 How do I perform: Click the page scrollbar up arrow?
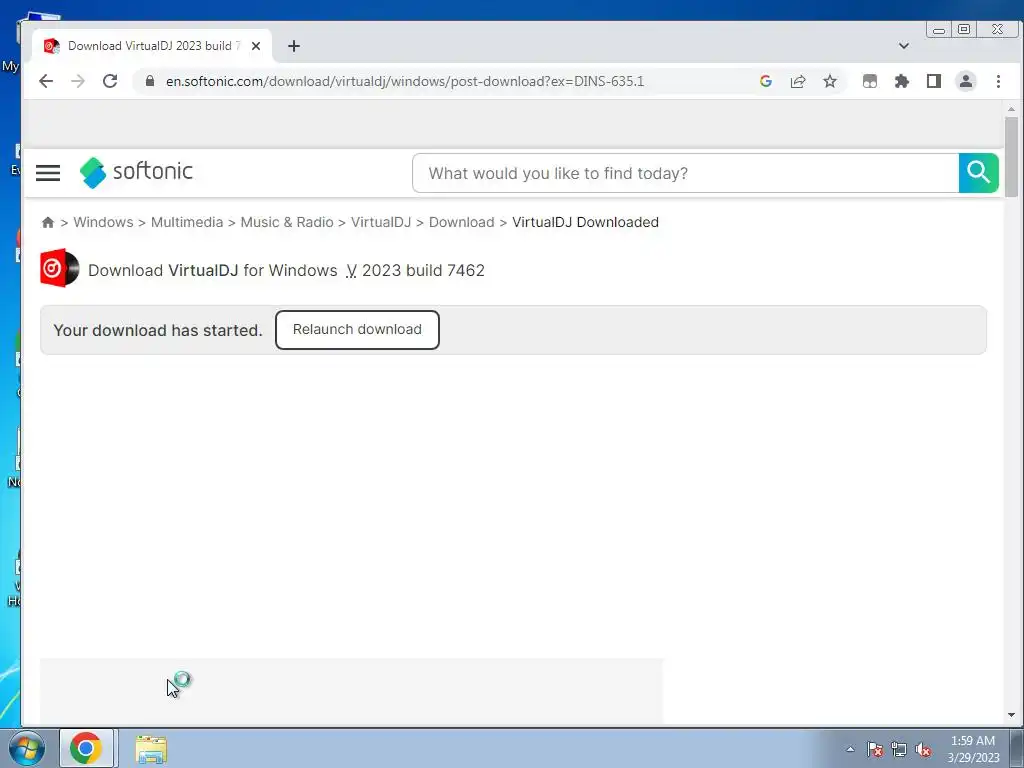pyautogui.click(x=1012, y=109)
